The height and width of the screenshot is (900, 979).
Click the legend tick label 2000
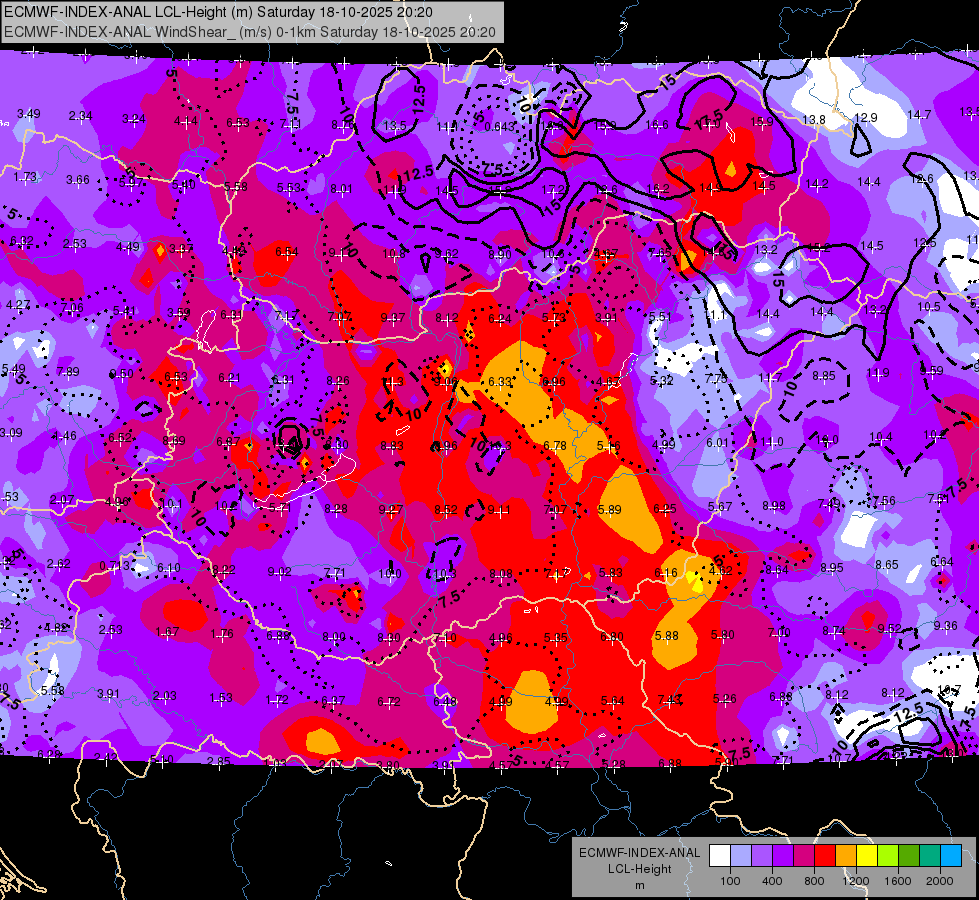[940, 881]
